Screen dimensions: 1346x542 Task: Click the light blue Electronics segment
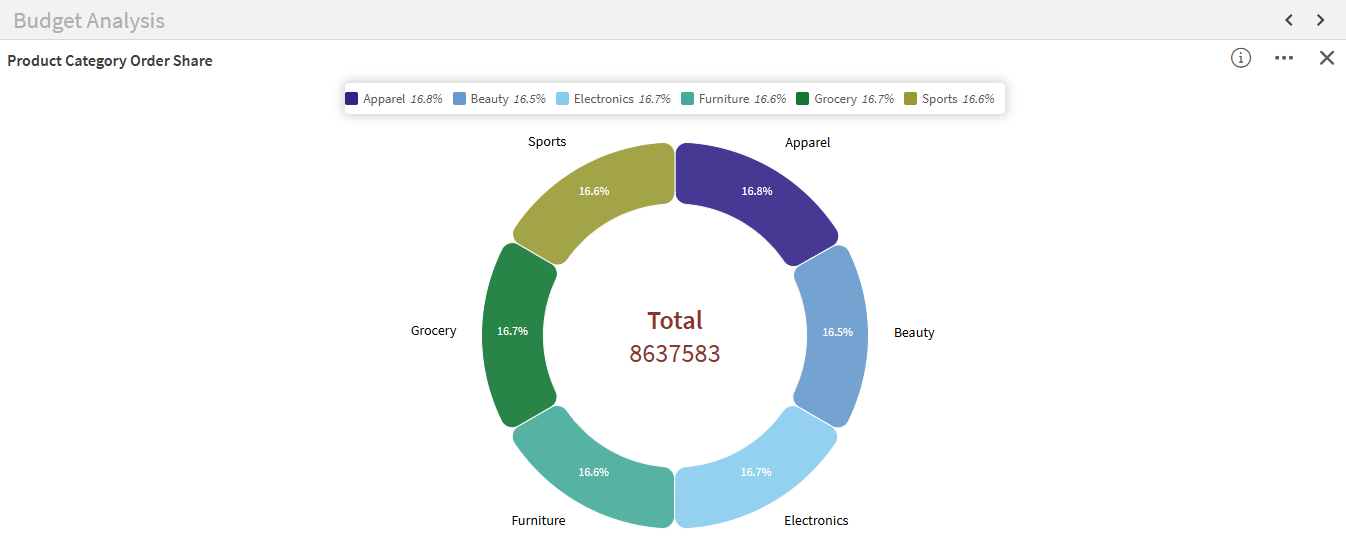click(756, 471)
